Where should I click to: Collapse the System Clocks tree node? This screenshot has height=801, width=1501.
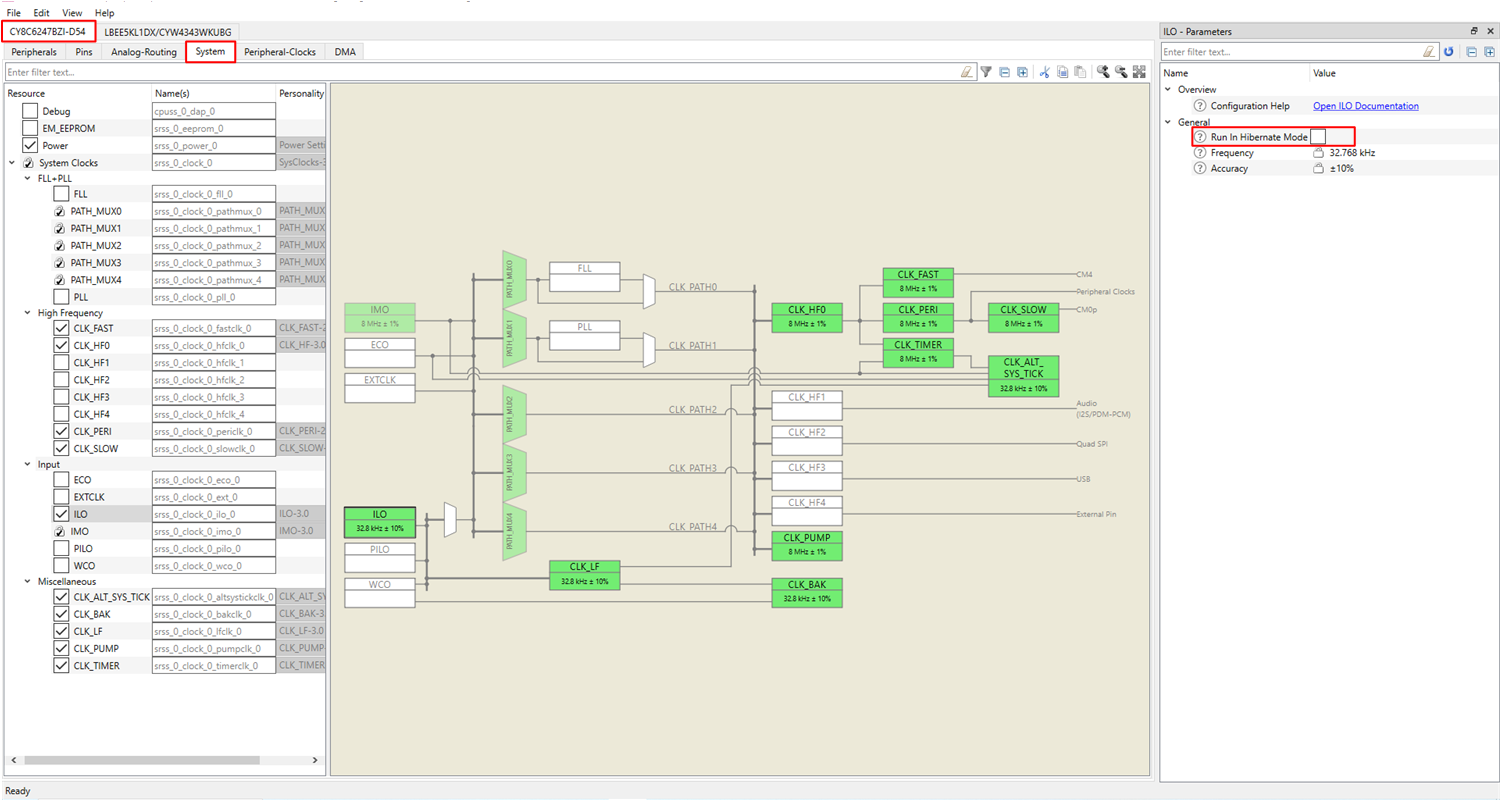(11, 162)
